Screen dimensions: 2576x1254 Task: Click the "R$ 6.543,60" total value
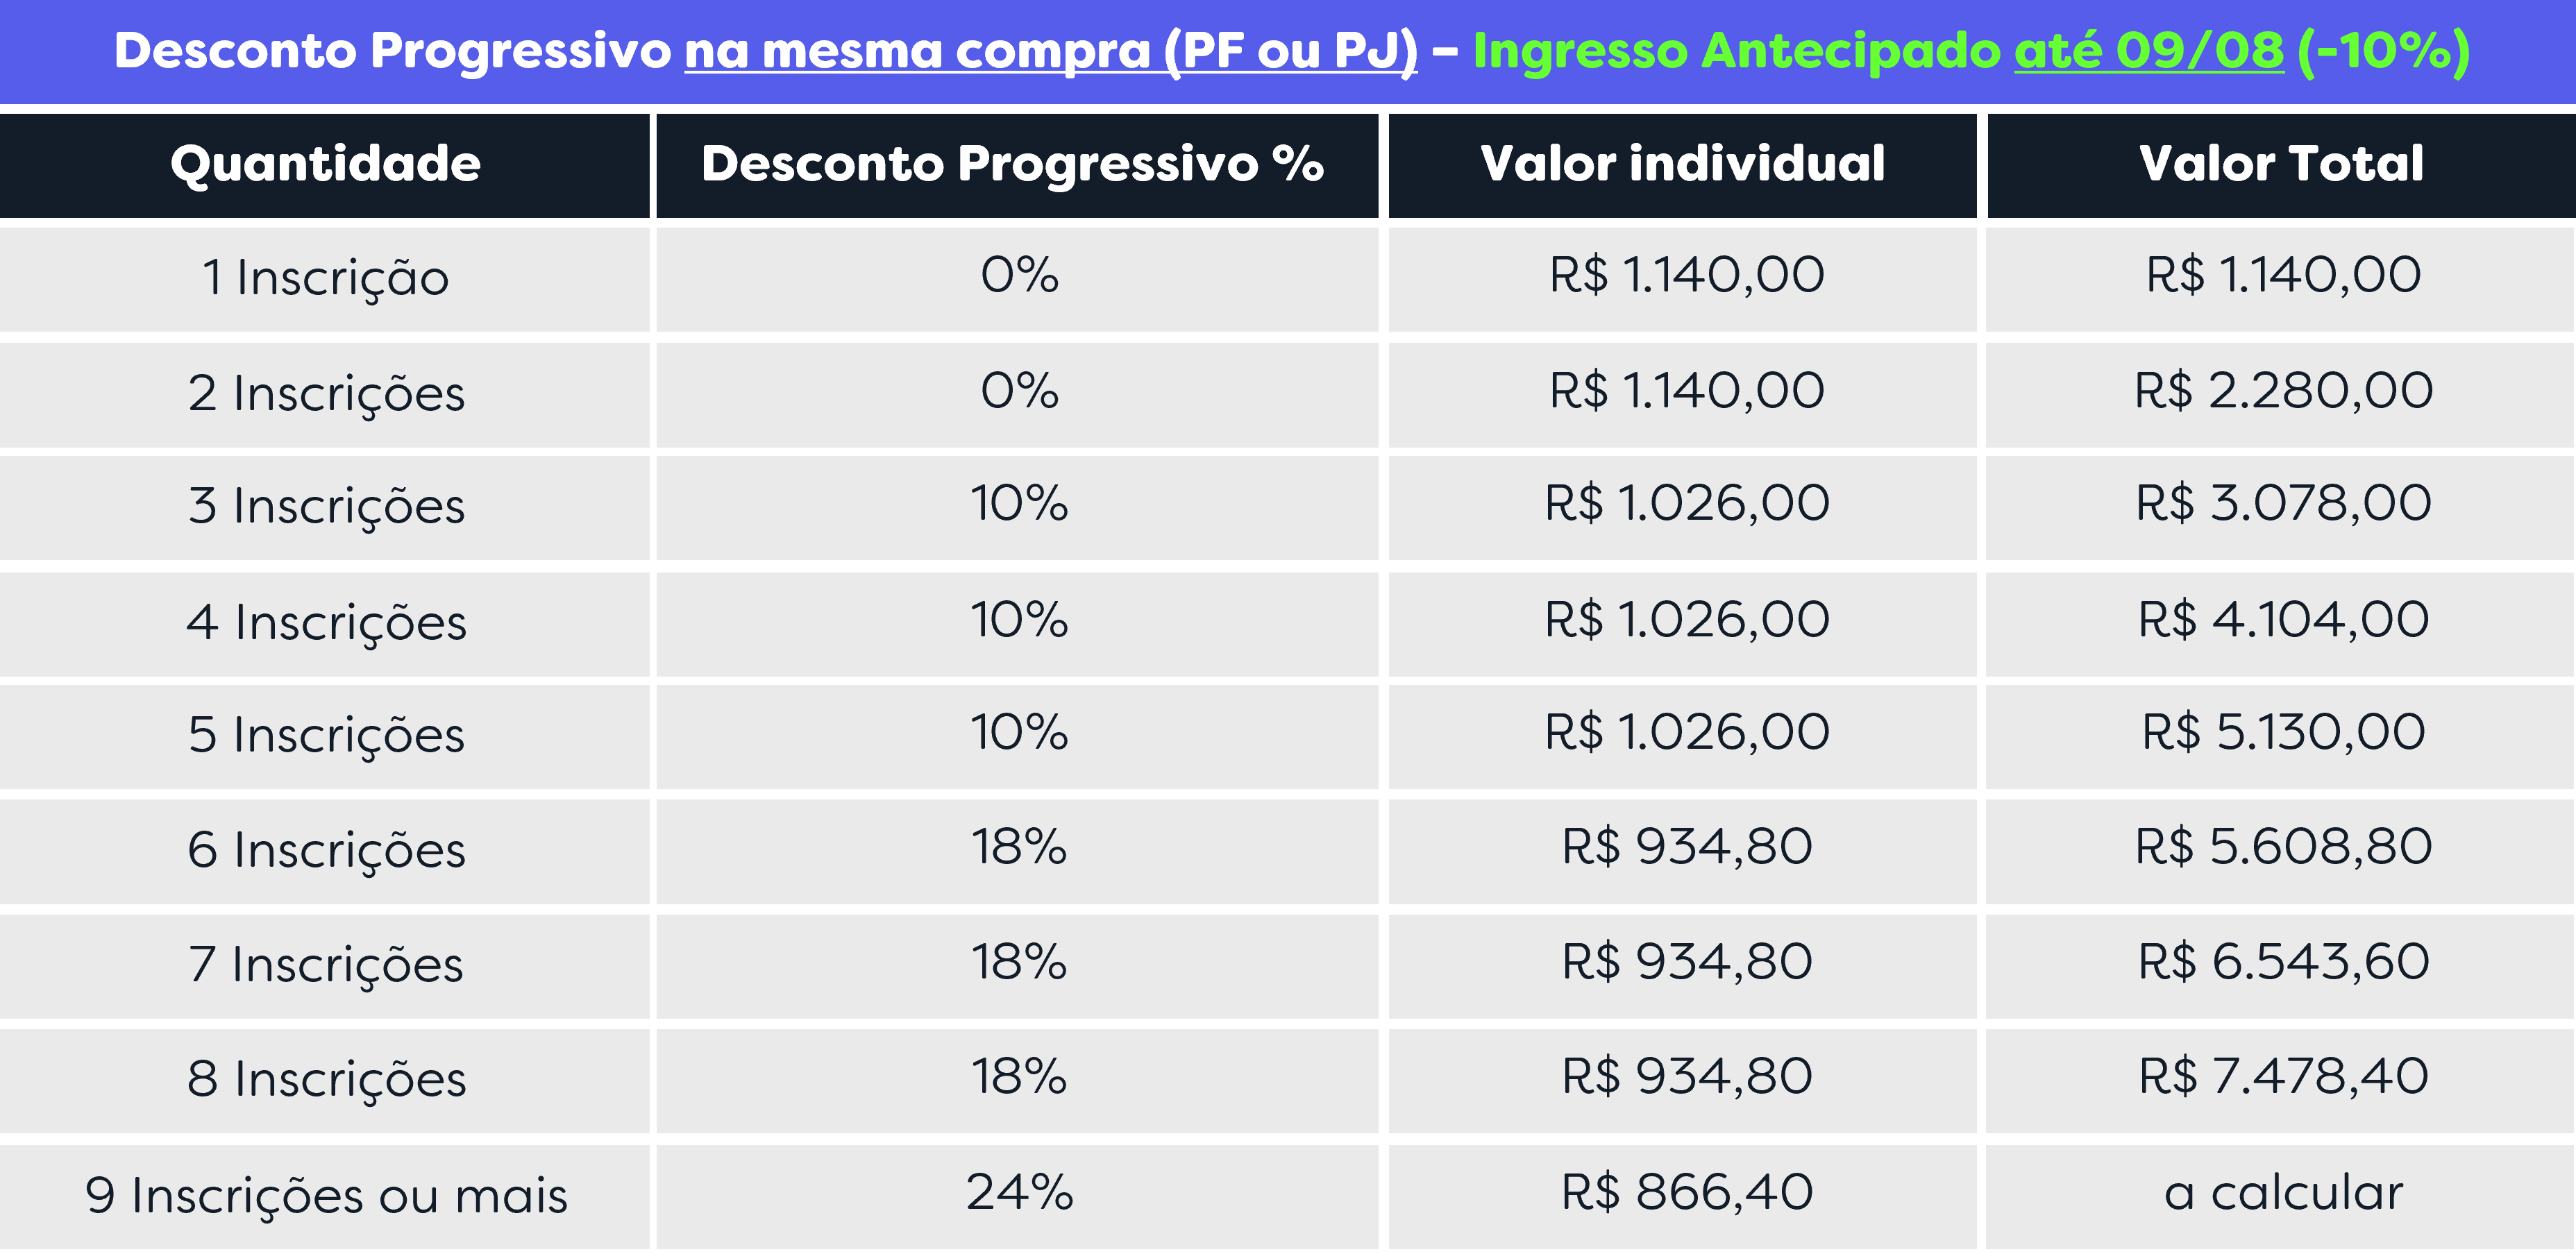2282,962
